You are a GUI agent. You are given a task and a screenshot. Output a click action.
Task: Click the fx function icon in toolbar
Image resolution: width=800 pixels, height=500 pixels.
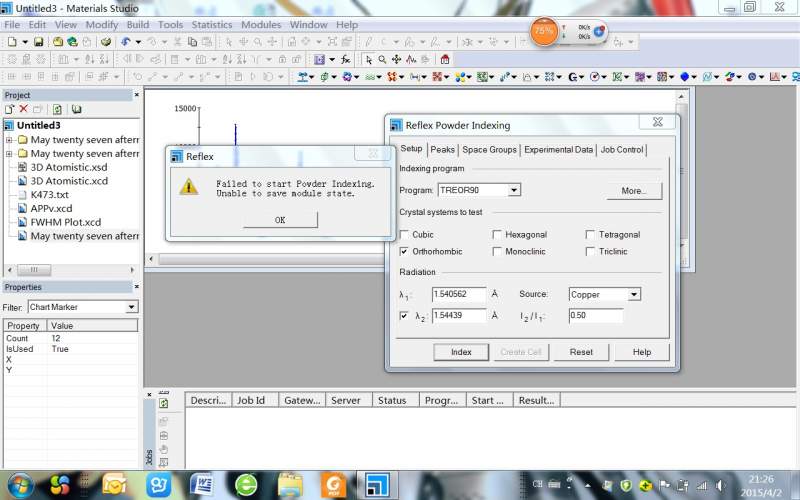(345, 60)
